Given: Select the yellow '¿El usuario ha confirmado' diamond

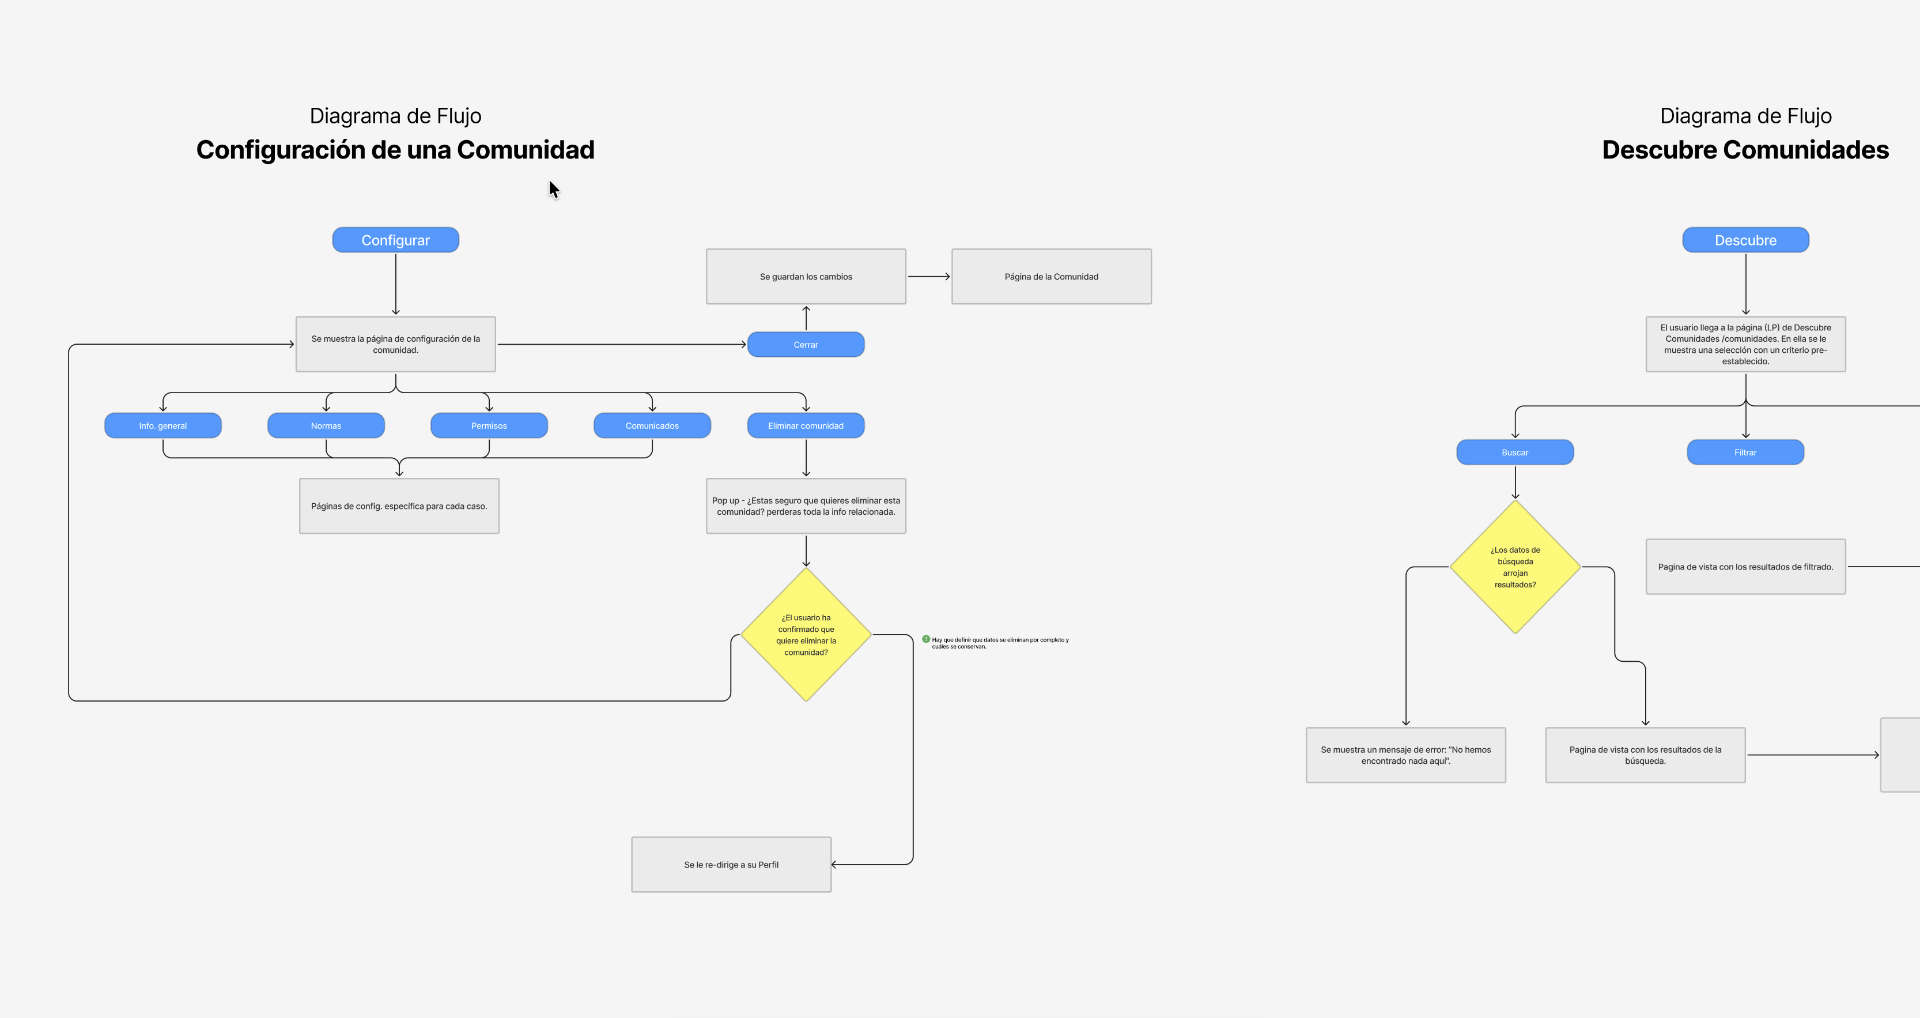Looking at the screenshot, I should point(806,635).
